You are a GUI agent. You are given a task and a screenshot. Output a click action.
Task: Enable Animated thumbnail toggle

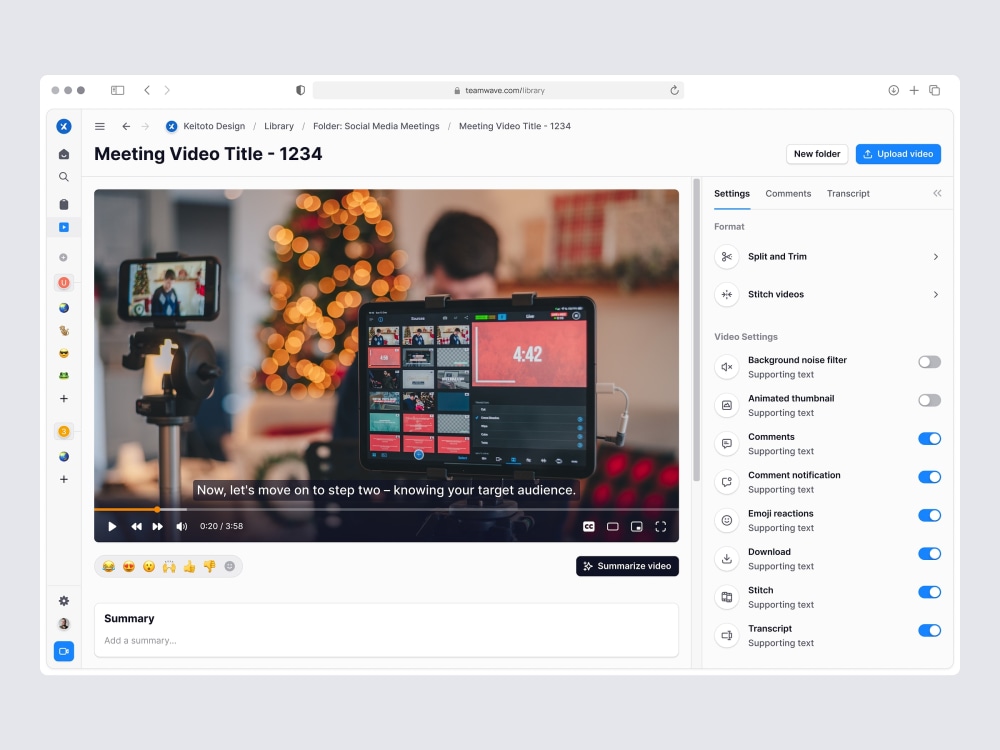click(x=929, y=401)
